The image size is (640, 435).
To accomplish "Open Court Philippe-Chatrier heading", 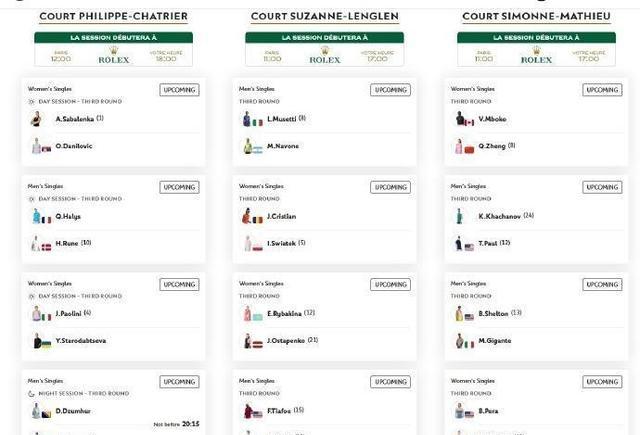I will click(x=114, y=16).
